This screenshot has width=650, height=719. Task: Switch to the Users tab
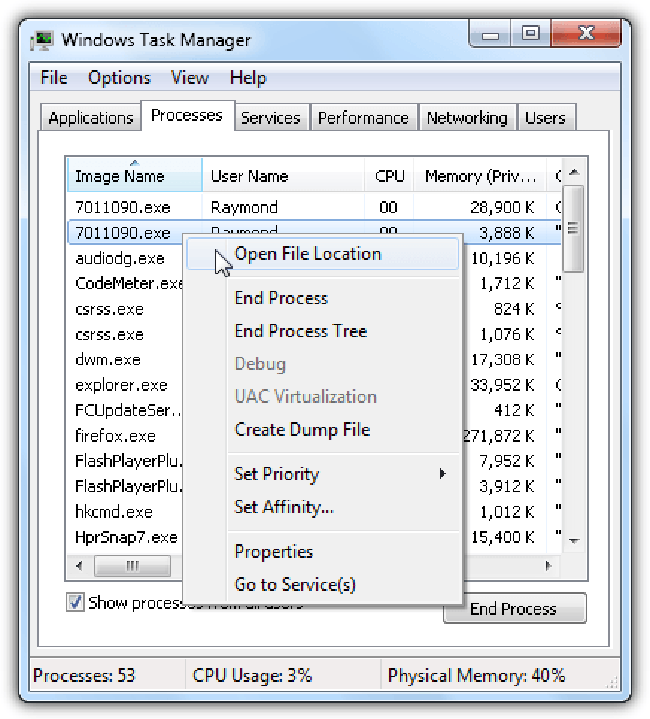click(545, 118)
